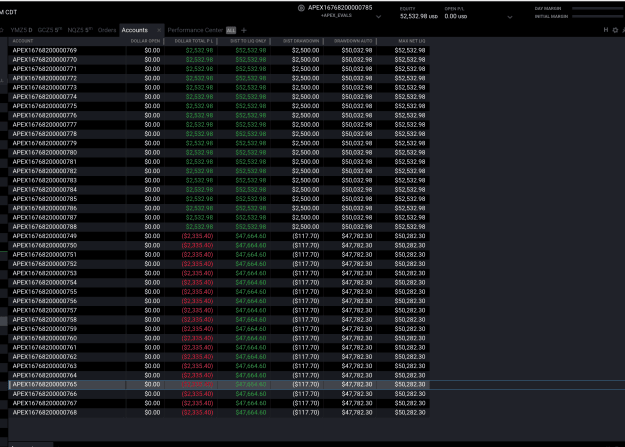This screenshot has height=447, width=625.
Task: Select account row APEX16768200000769
Action: coord(219,51)
